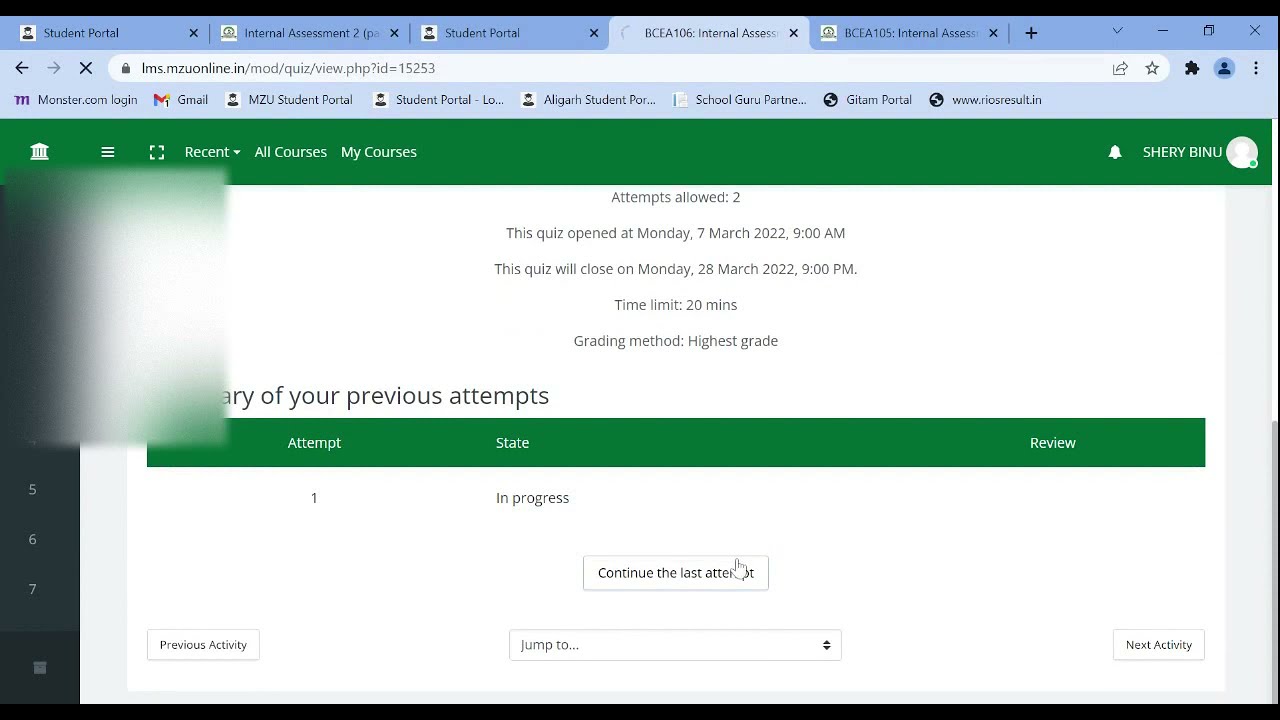Click the Time limit: 20 mins text

[x=676, y=305]
